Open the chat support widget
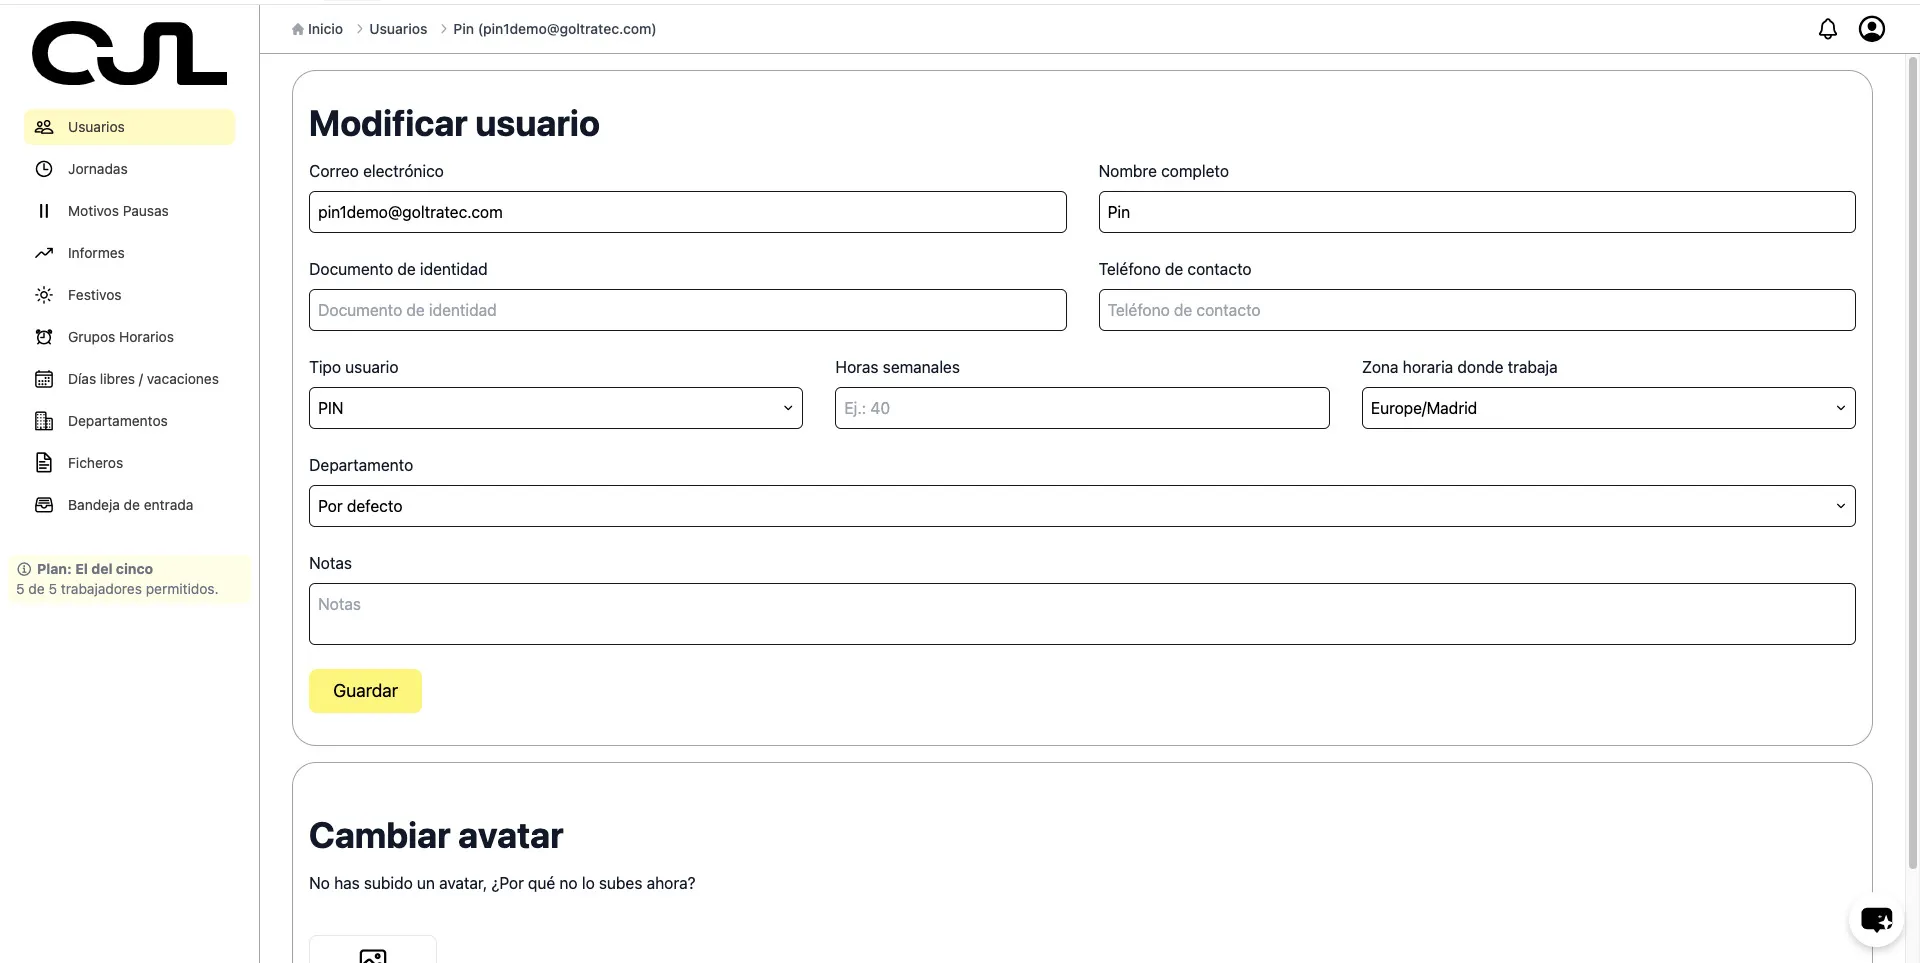The width and height of the screenshot is (1920, 963). 1876,919
